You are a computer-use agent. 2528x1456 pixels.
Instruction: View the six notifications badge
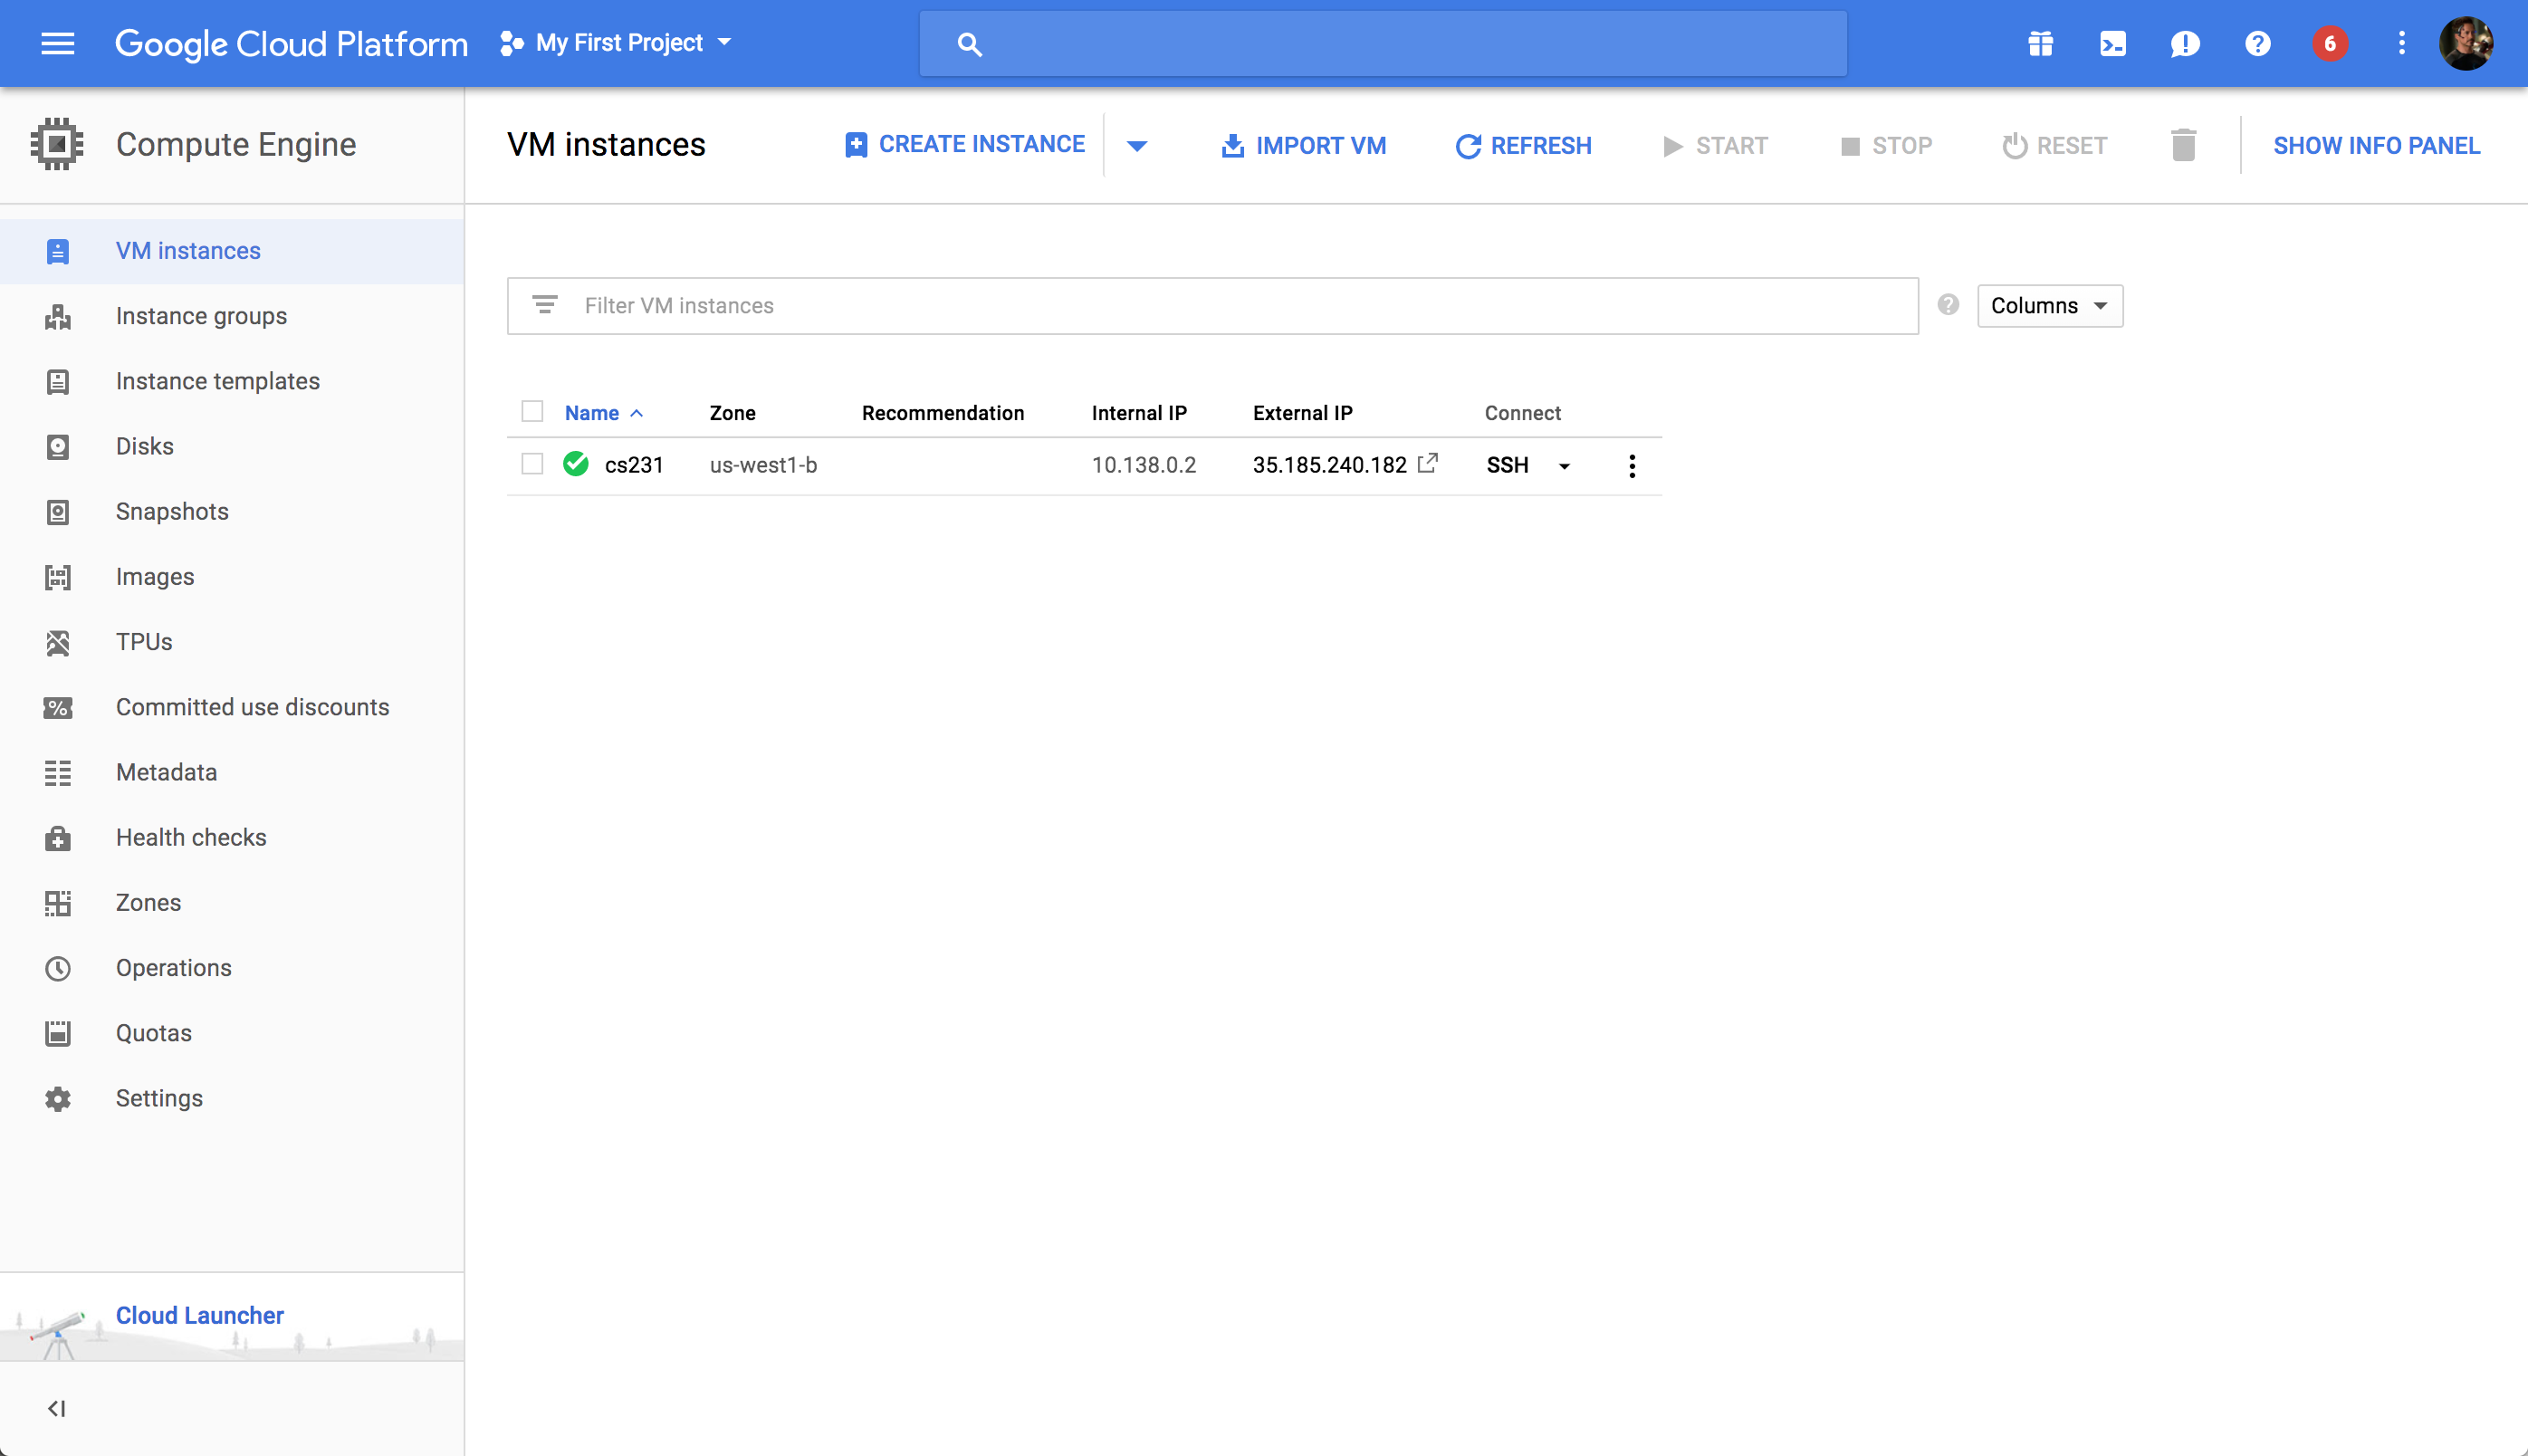(2330, 44)
